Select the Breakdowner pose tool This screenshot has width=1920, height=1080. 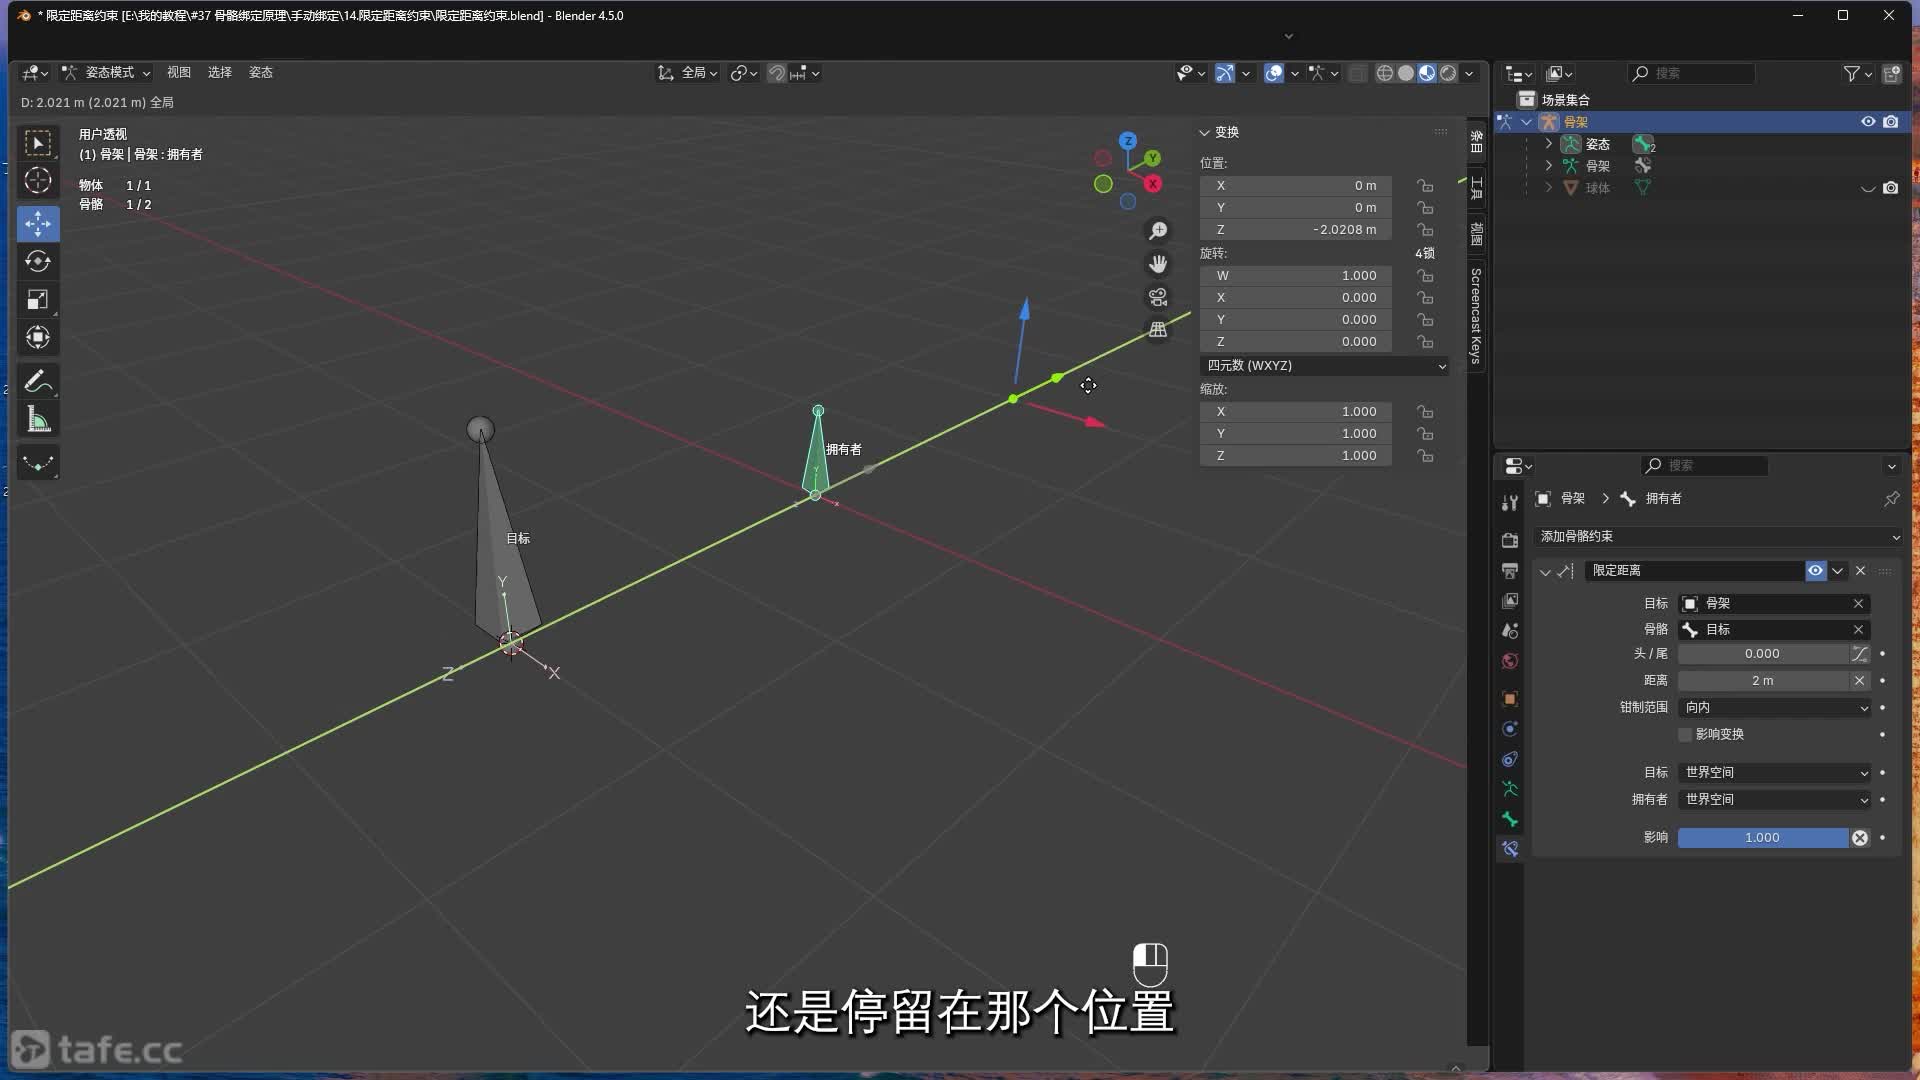(38, 463)
